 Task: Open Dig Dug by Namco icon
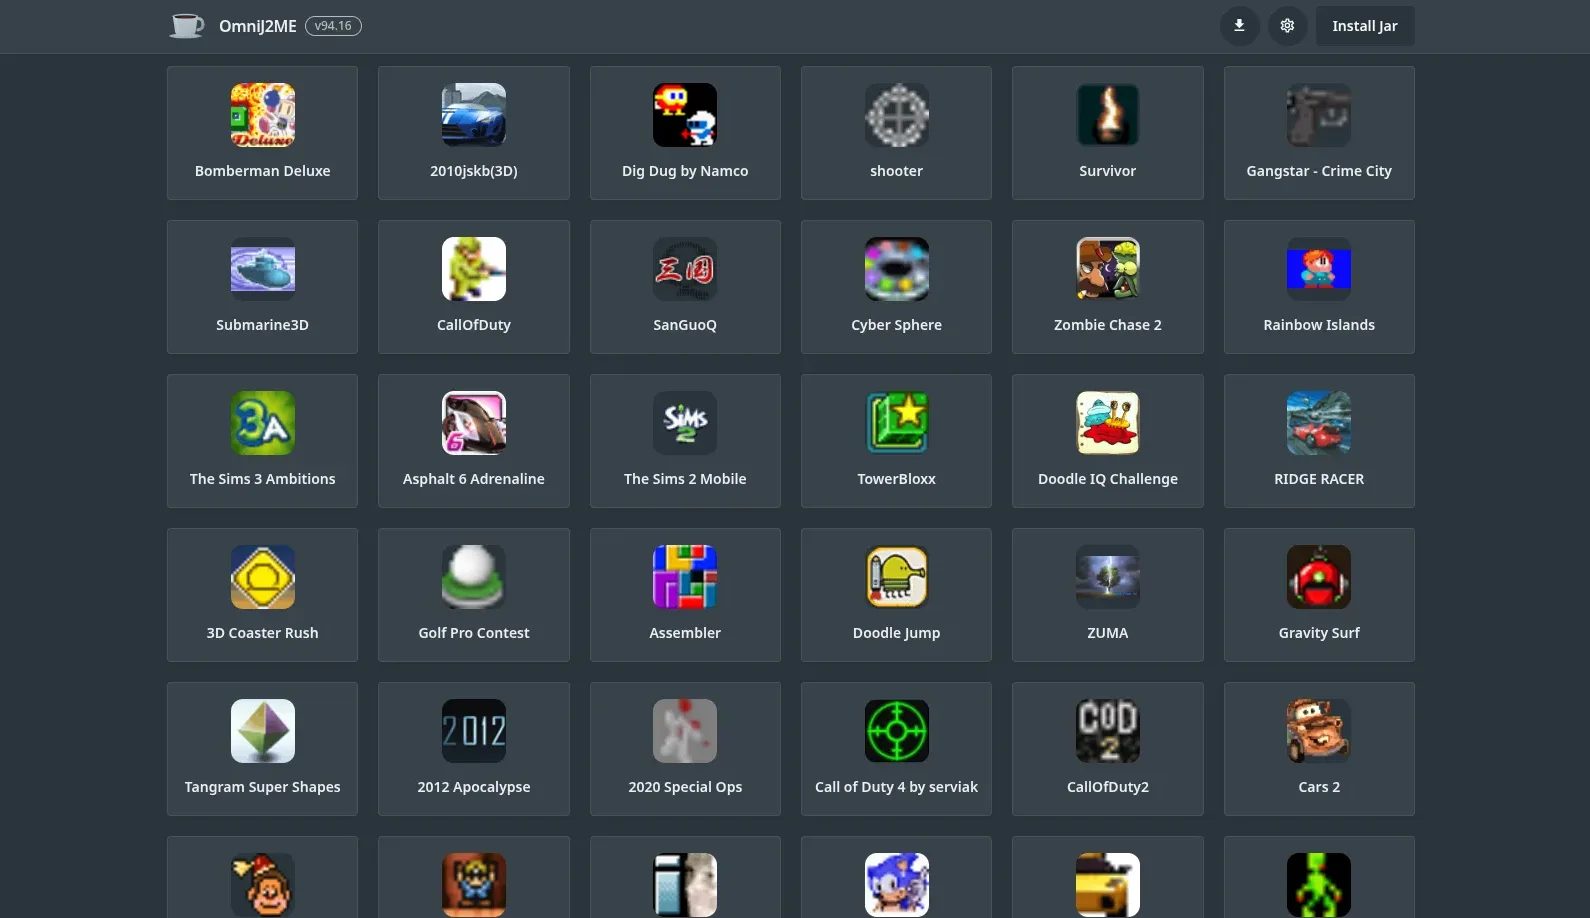685,115
